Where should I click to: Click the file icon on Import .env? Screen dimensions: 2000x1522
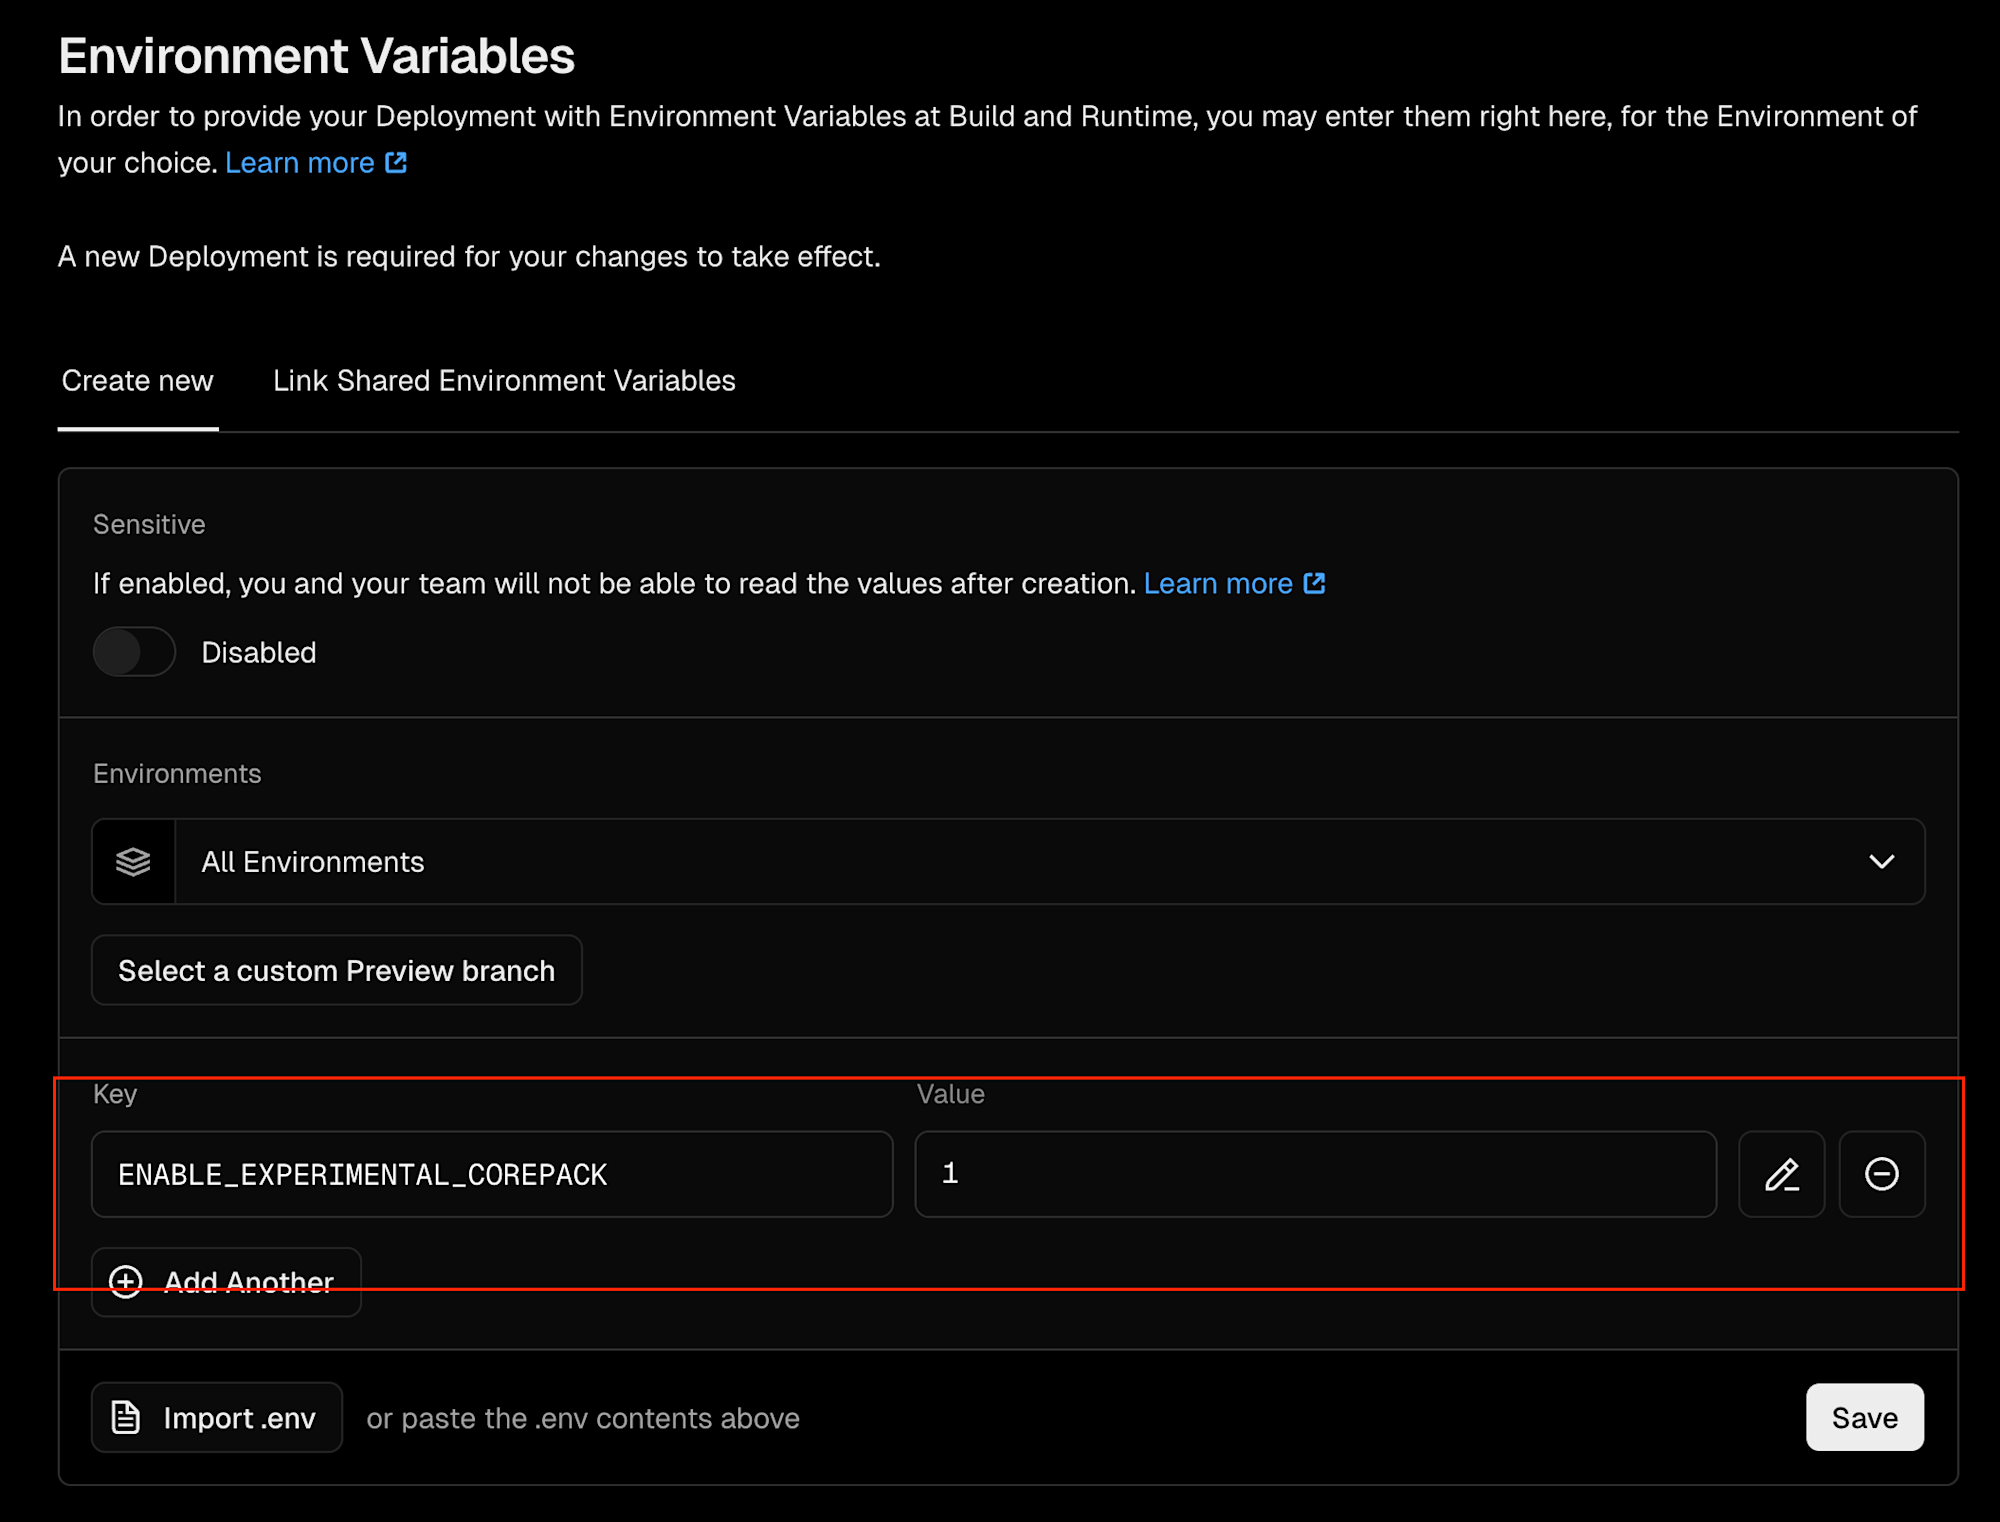pyautogui.click(x=126, y=1417)
